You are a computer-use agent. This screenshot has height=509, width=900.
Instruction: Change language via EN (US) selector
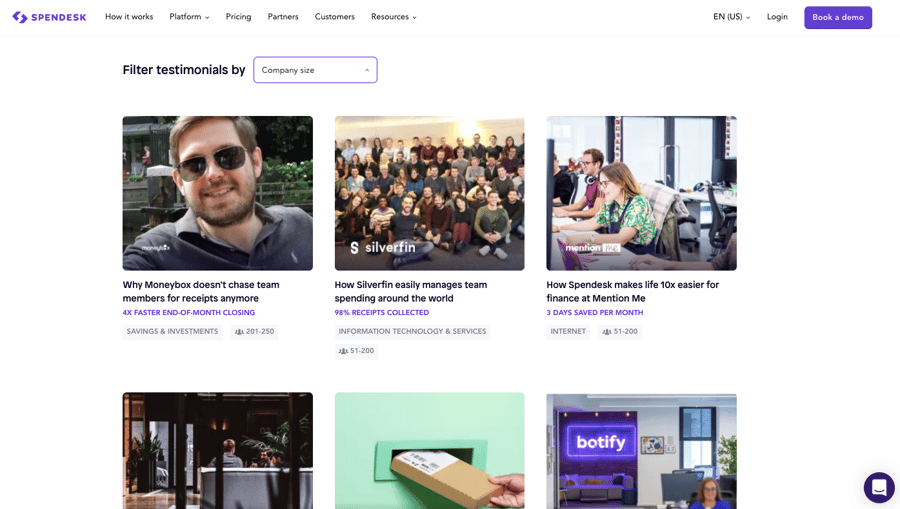(731, 17)
